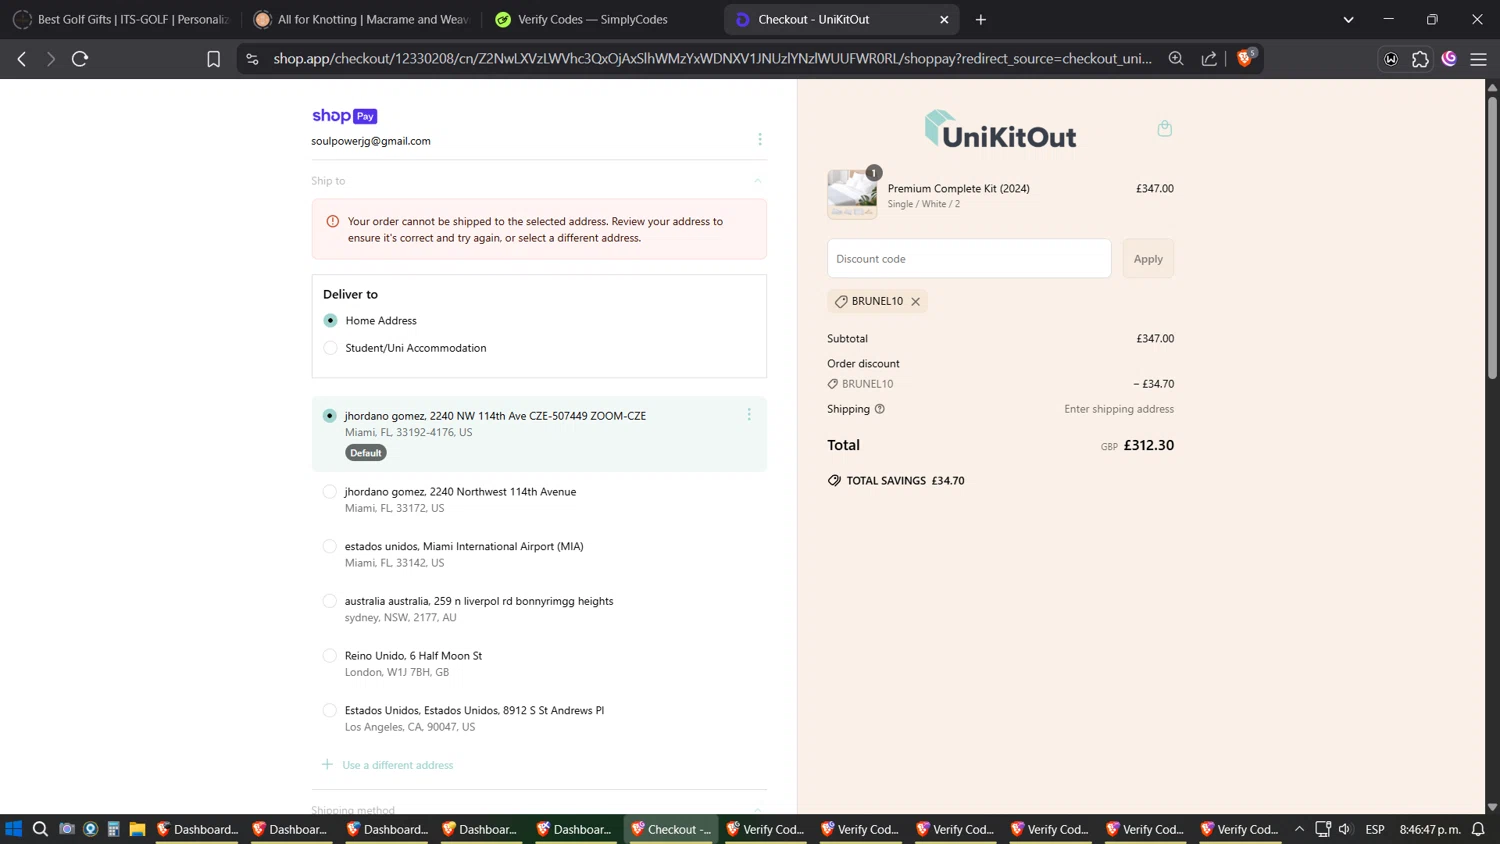Open the zoom magnifier icon in address bar
Image resolution: width=1500 pixels, height=844 pixels.
(1176, 59)
